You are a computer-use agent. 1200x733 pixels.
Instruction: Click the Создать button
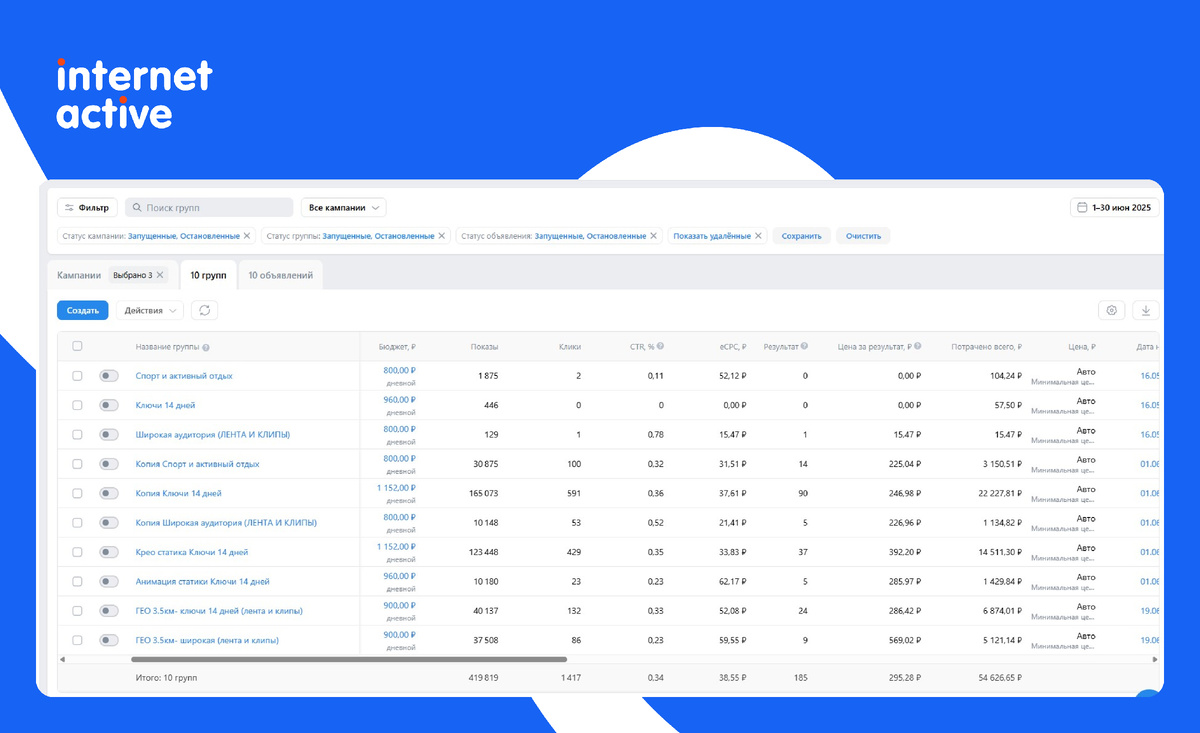pos(82,310)
